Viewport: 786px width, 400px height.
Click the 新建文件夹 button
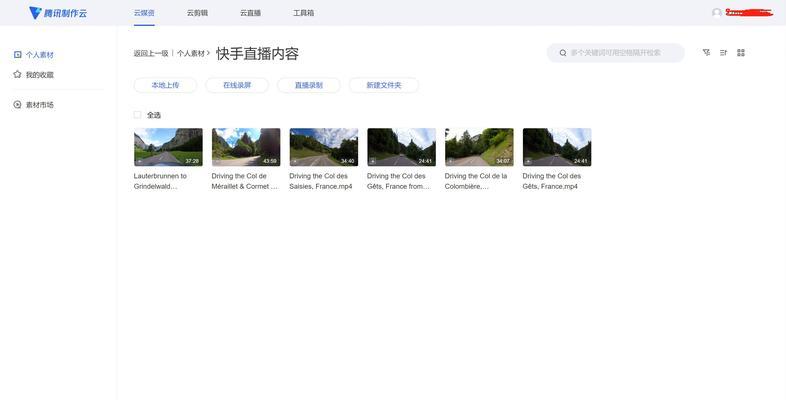[x=384, y=85]
